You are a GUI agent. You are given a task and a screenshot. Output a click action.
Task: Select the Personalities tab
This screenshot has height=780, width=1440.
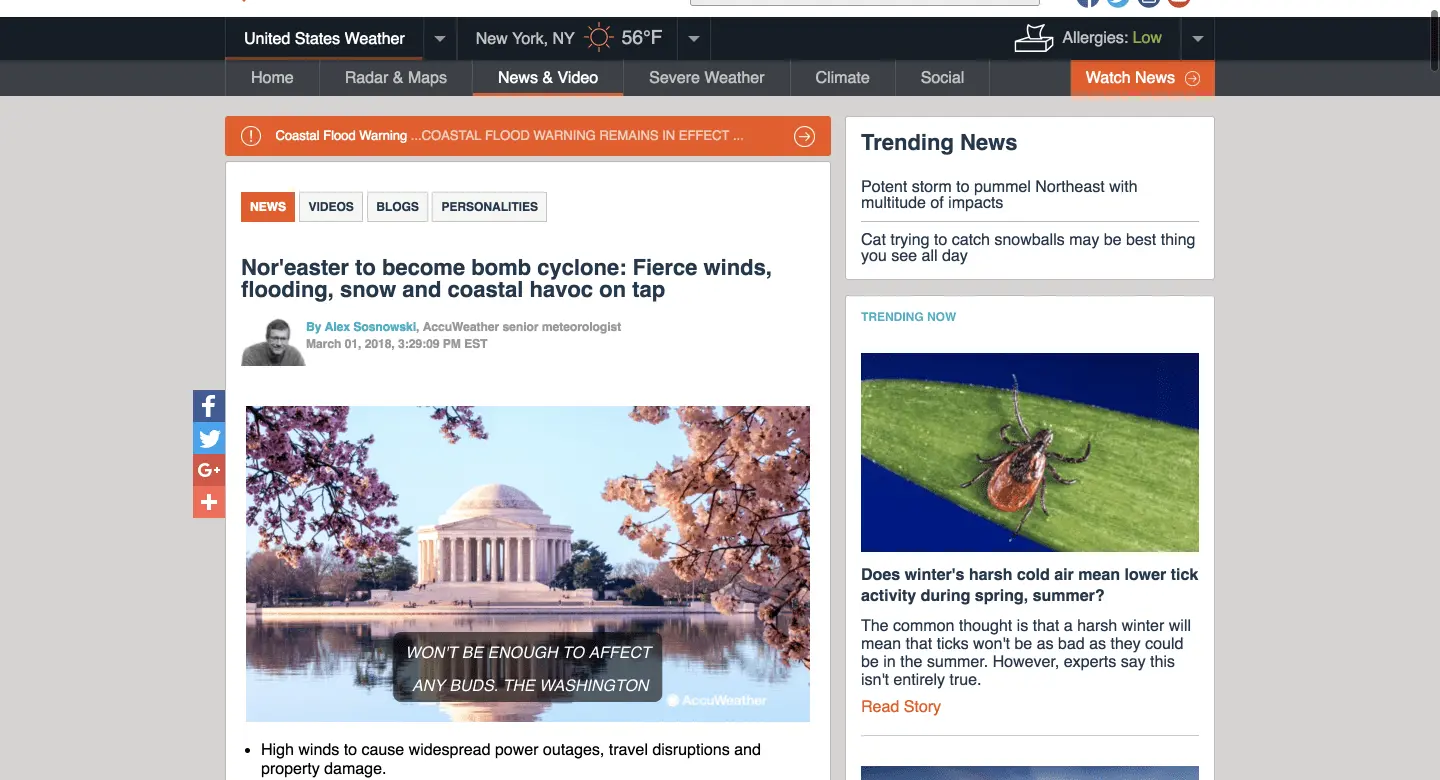(489, 207)
